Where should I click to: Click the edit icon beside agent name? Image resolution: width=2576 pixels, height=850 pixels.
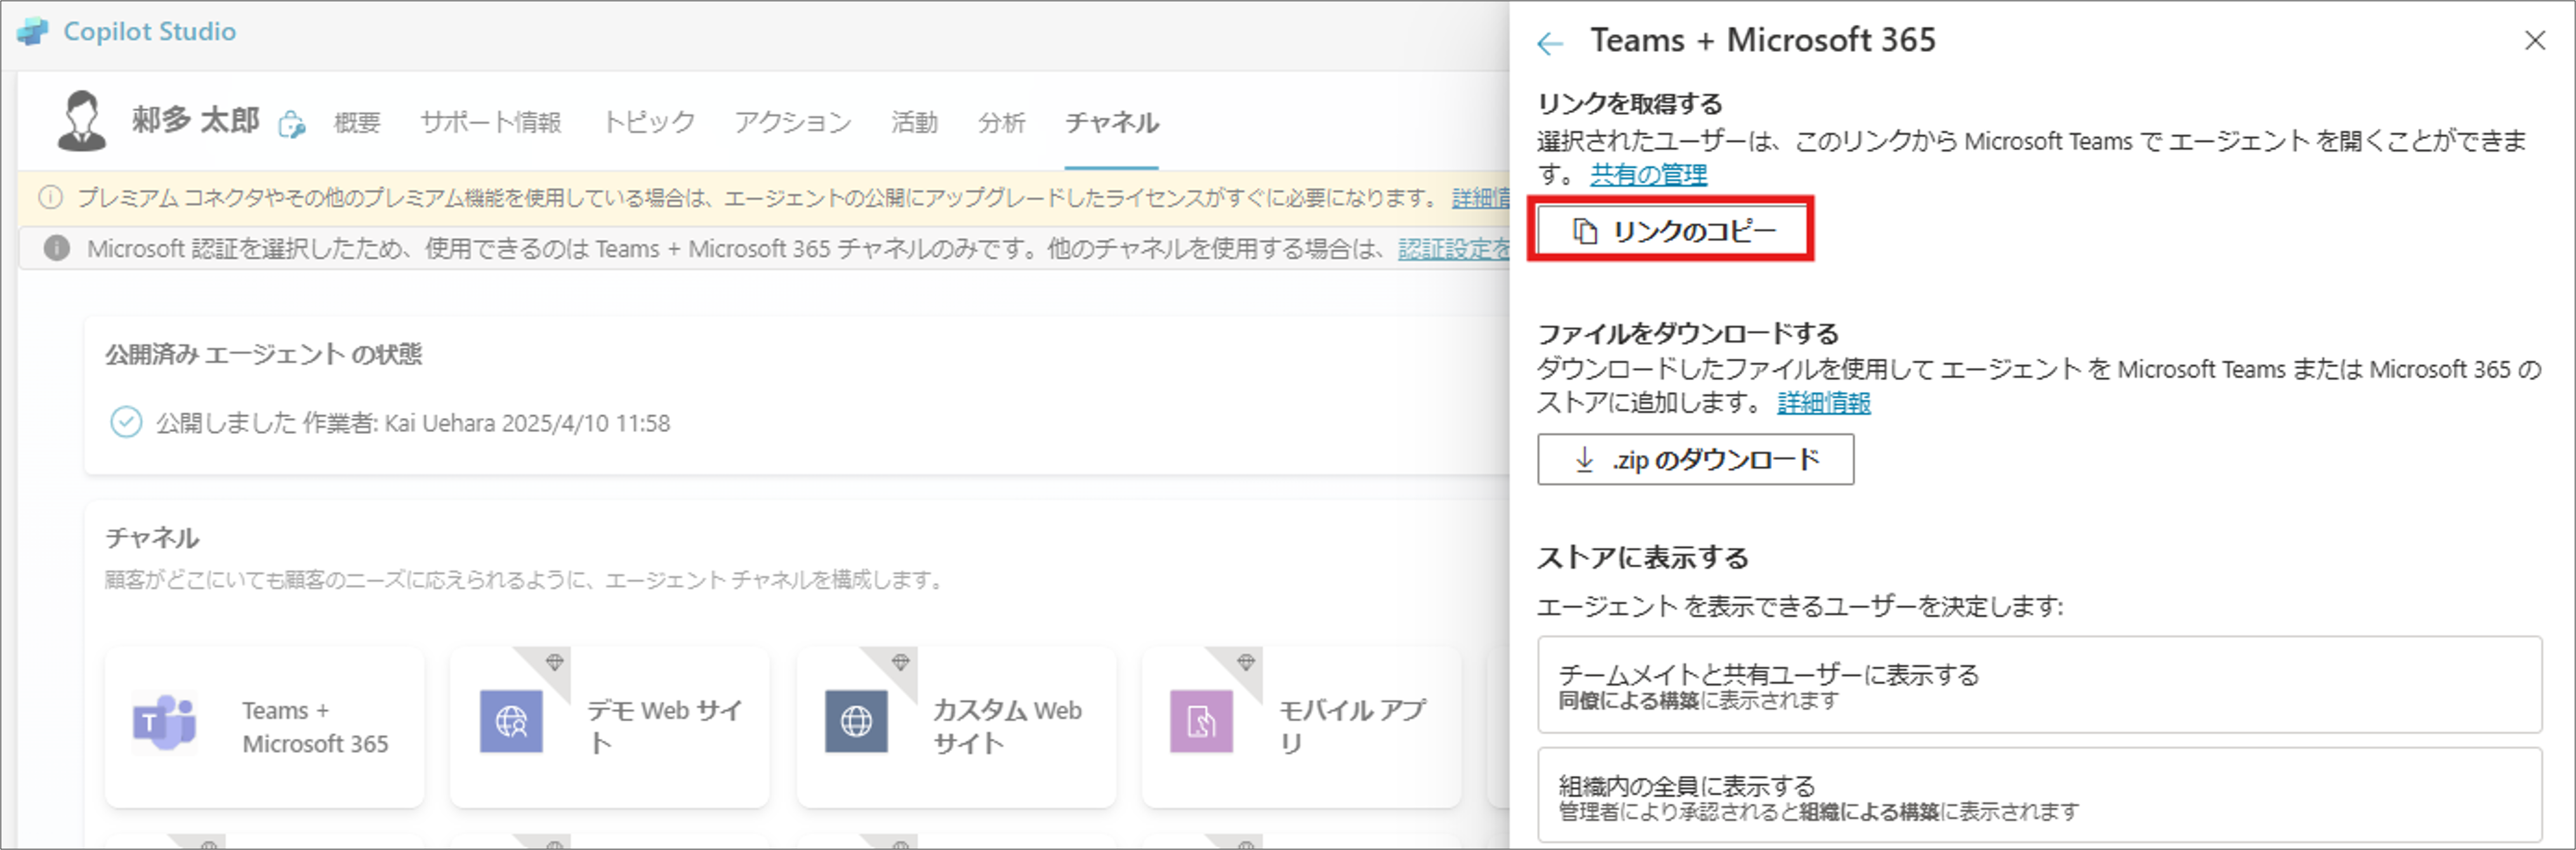291,124
